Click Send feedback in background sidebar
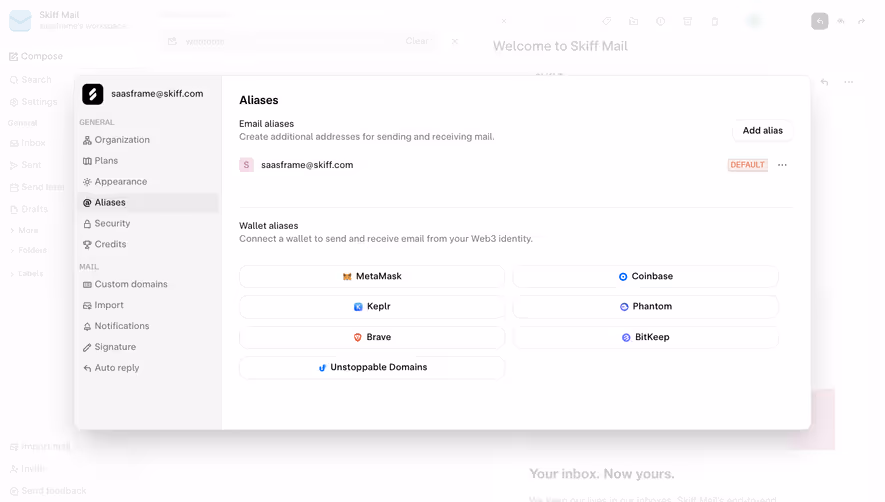The image size is (885, 502). click(x=48, y=491)
